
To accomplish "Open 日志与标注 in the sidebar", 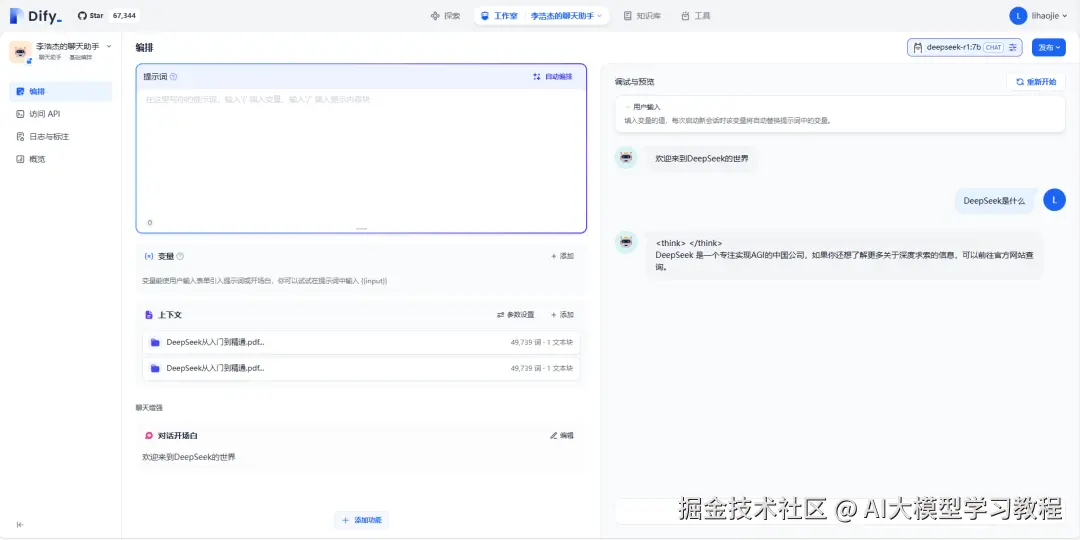I will (61, 136).
